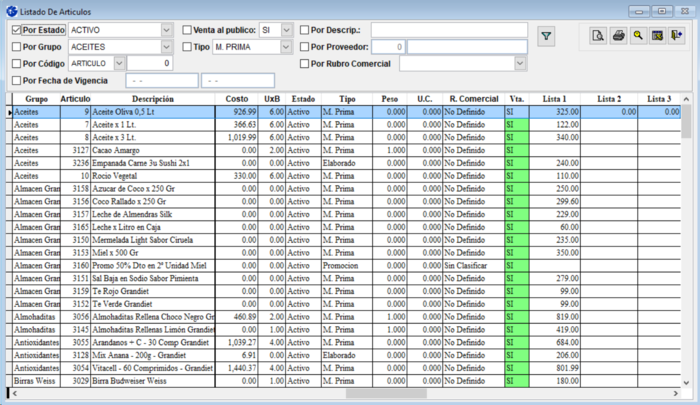Open the magnifier search tool

tap(638, 35)
